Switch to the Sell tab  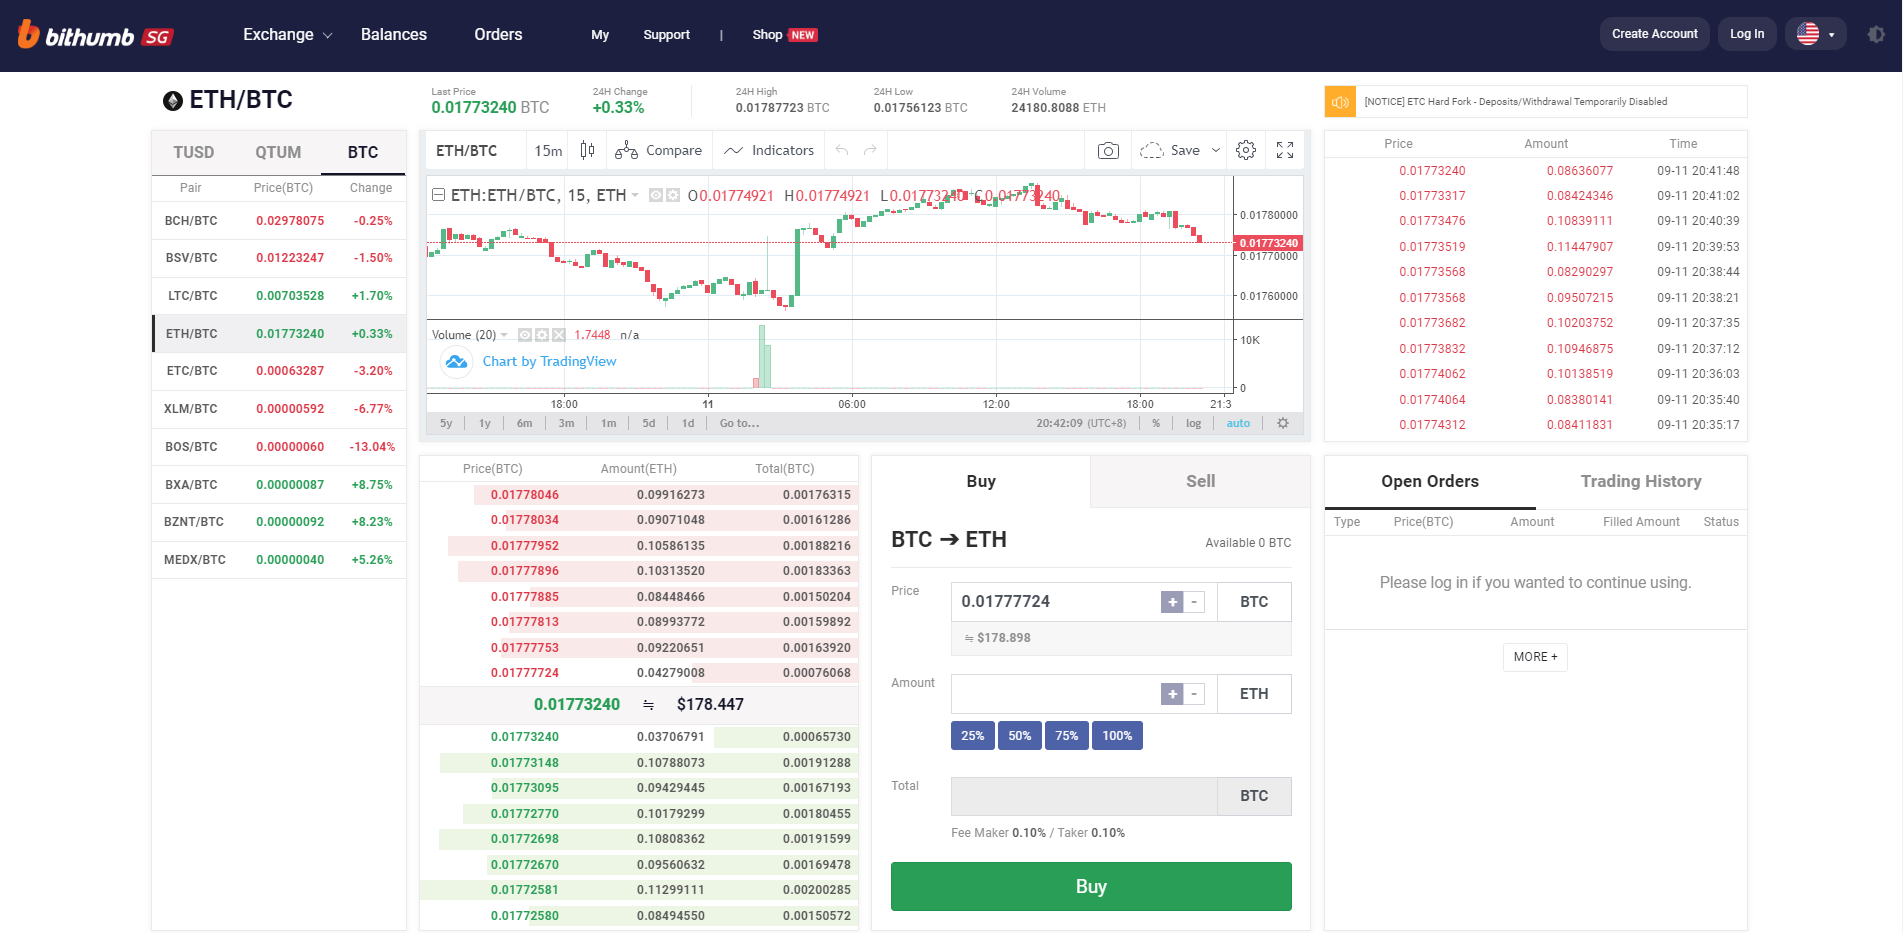coord(1200,482)
